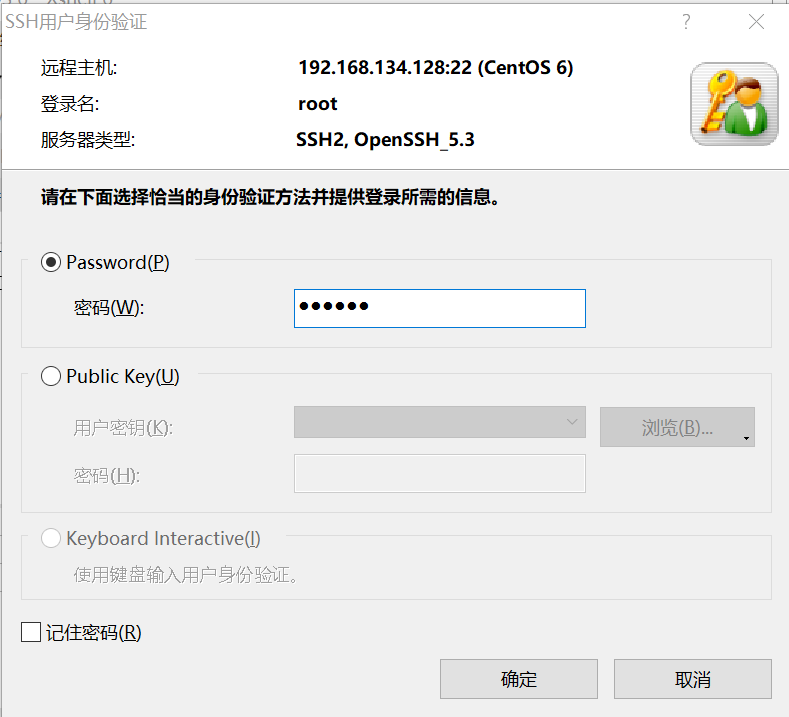Click the 远程主机 label
Image resolution: width=789 pixels, height=717 pixels.
pyautogui.click(x=79, y=67)
